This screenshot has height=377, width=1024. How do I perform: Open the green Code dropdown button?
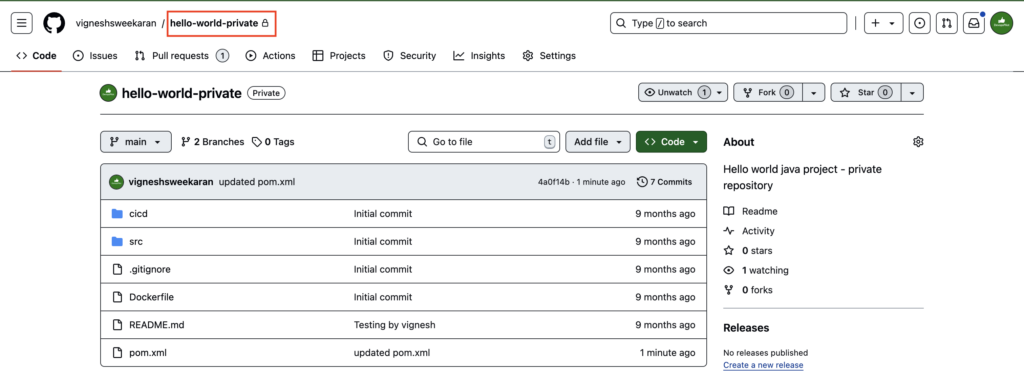pos(671,142)
